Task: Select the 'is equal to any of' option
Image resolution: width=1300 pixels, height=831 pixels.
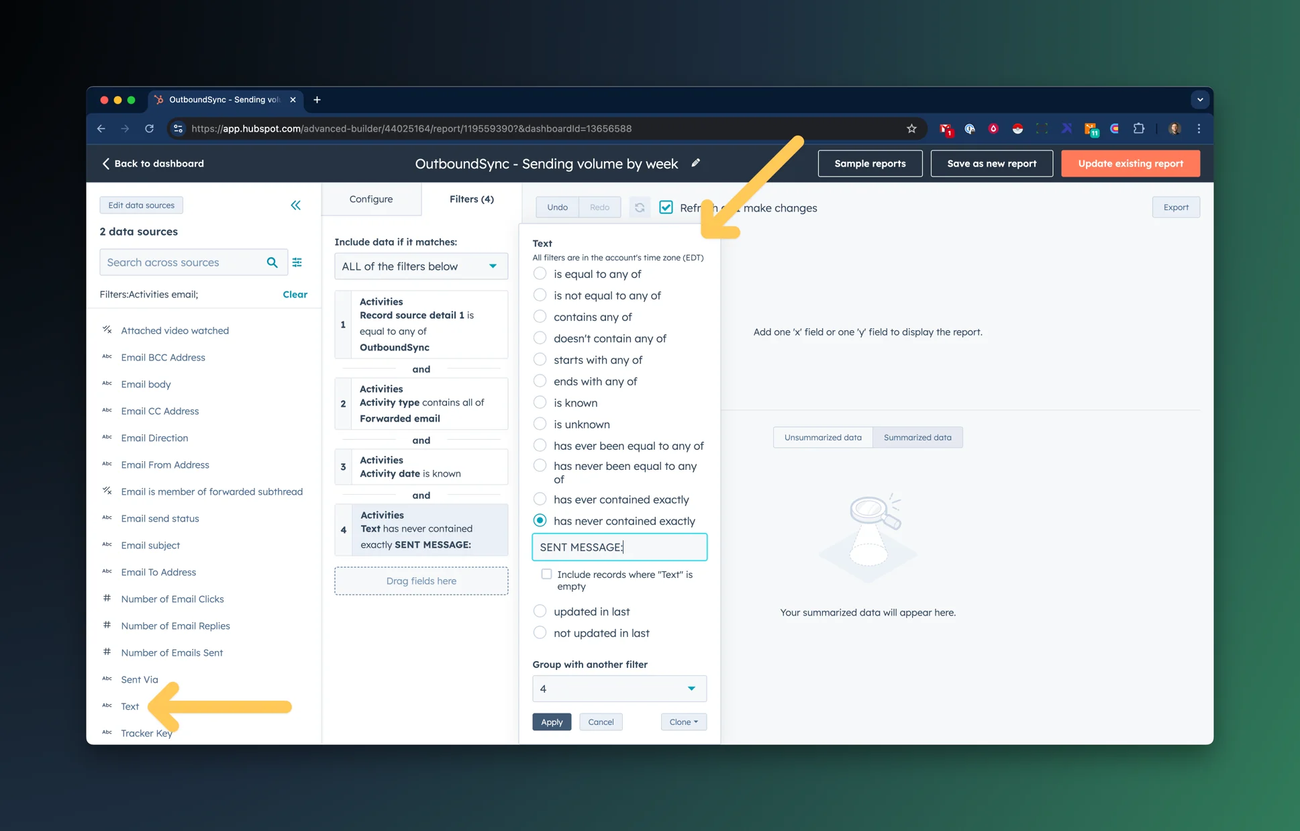Action: coord(540,274)
